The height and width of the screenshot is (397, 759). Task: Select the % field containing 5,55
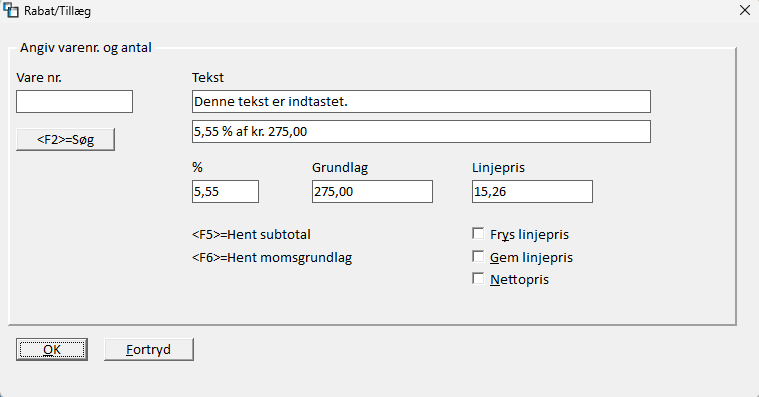[x=225, y=192]
